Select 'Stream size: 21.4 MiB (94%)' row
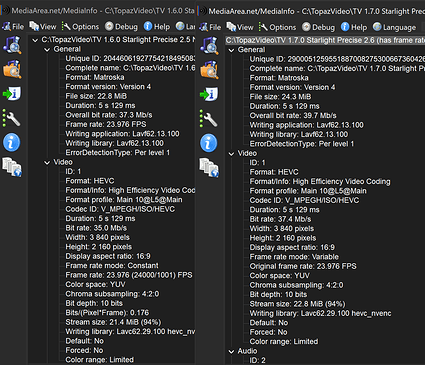The height and width of the screenshot is (365, 425). tap(113, 322)
